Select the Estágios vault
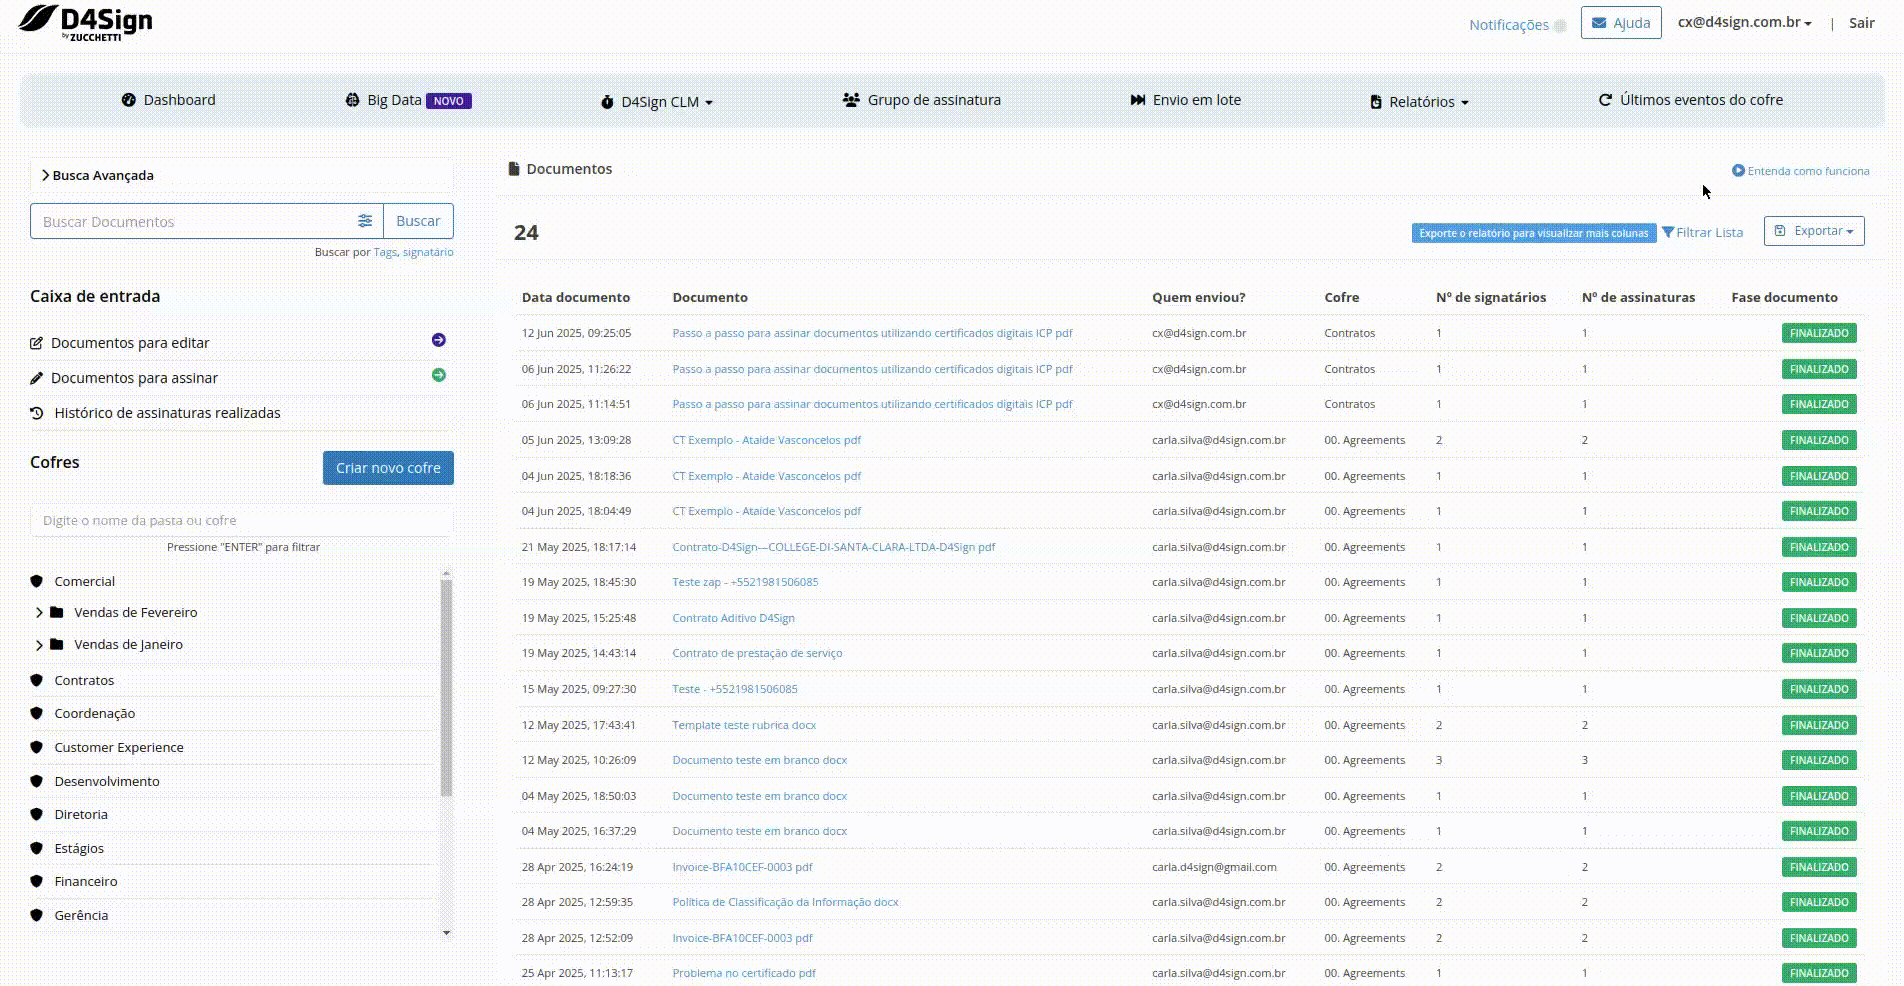This screenshot has height=986, width=1904. tap(79, 848)
